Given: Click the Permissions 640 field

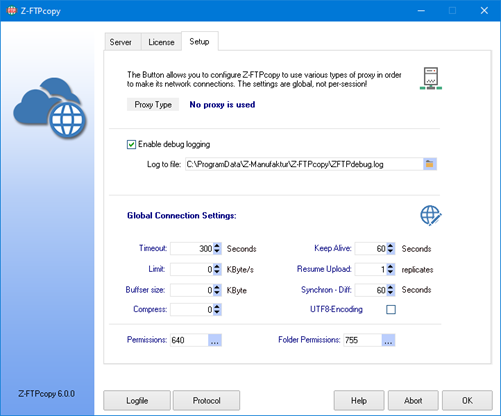Looking at the screenshot, I should coord(189,340).
